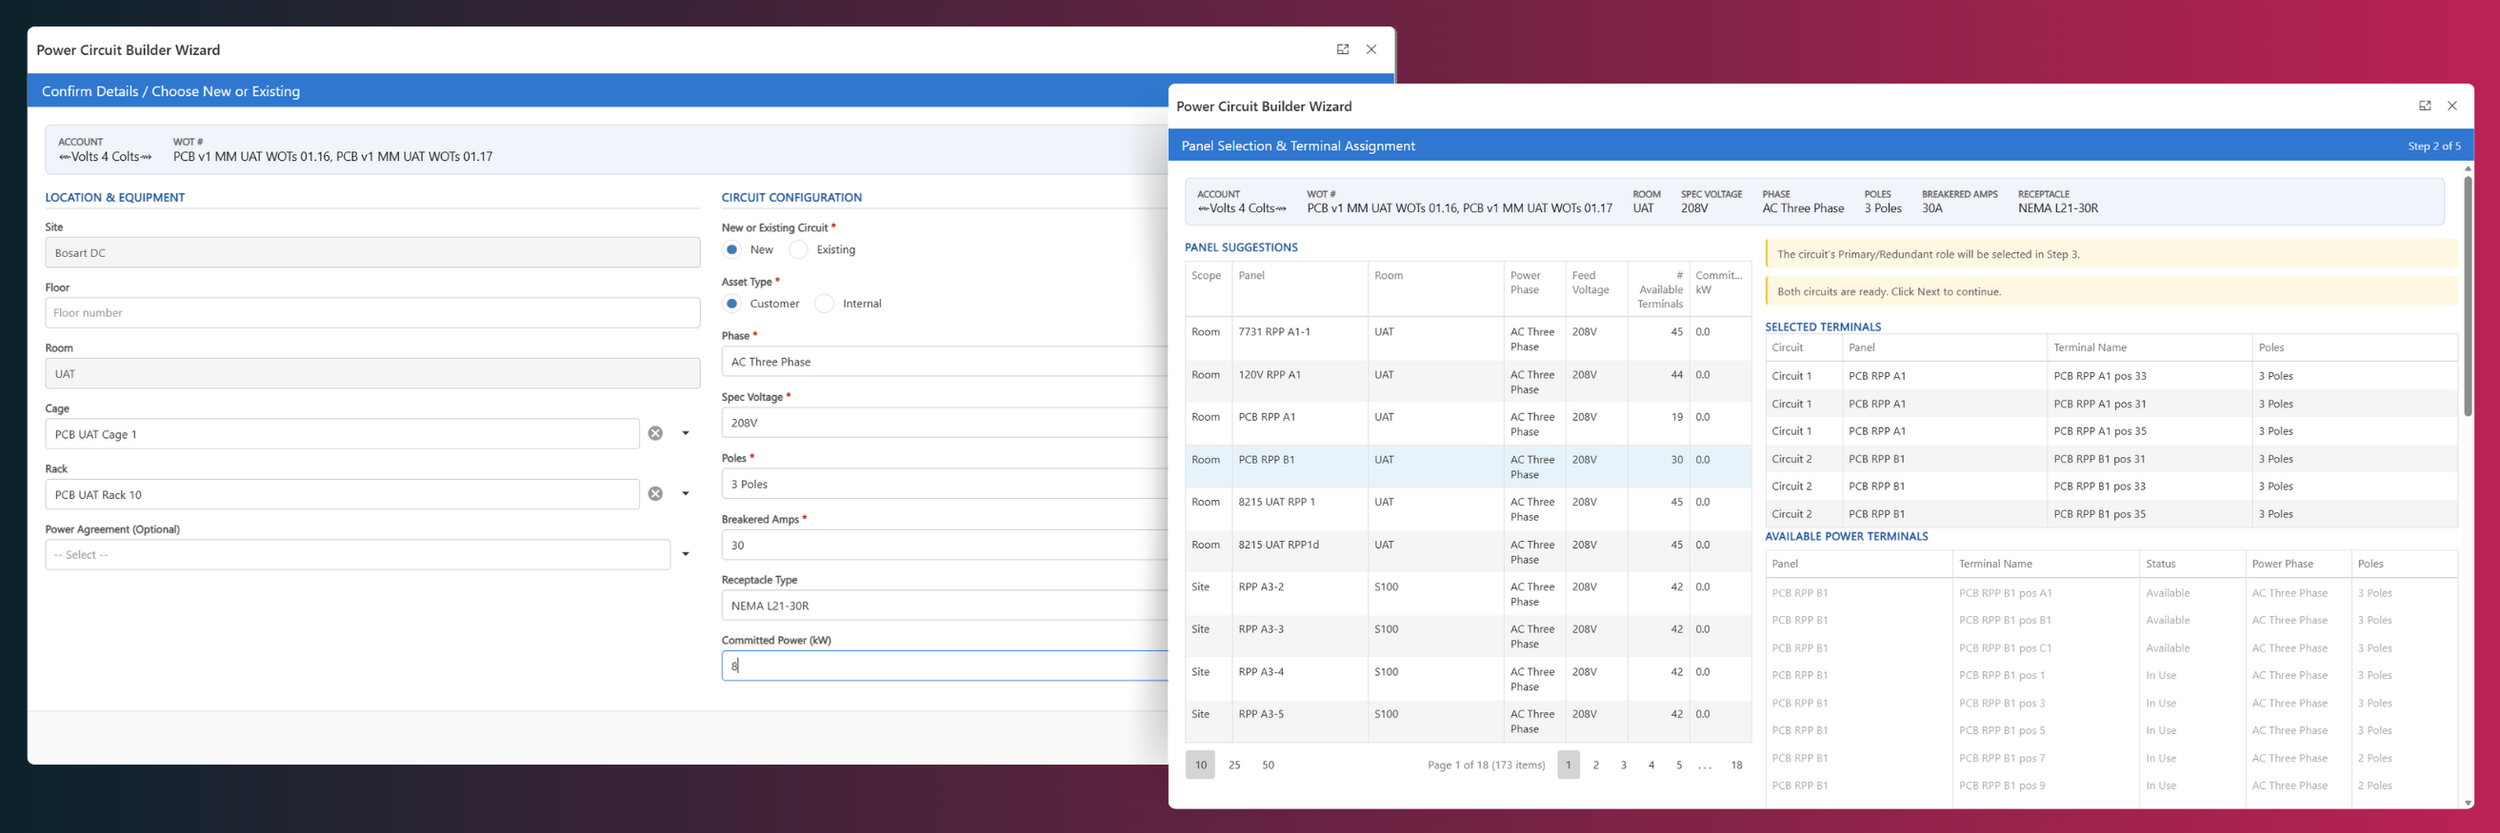Select panel row PCB RPP A1
This screenshot has width=2500, height=833.
pos(1468,424)
